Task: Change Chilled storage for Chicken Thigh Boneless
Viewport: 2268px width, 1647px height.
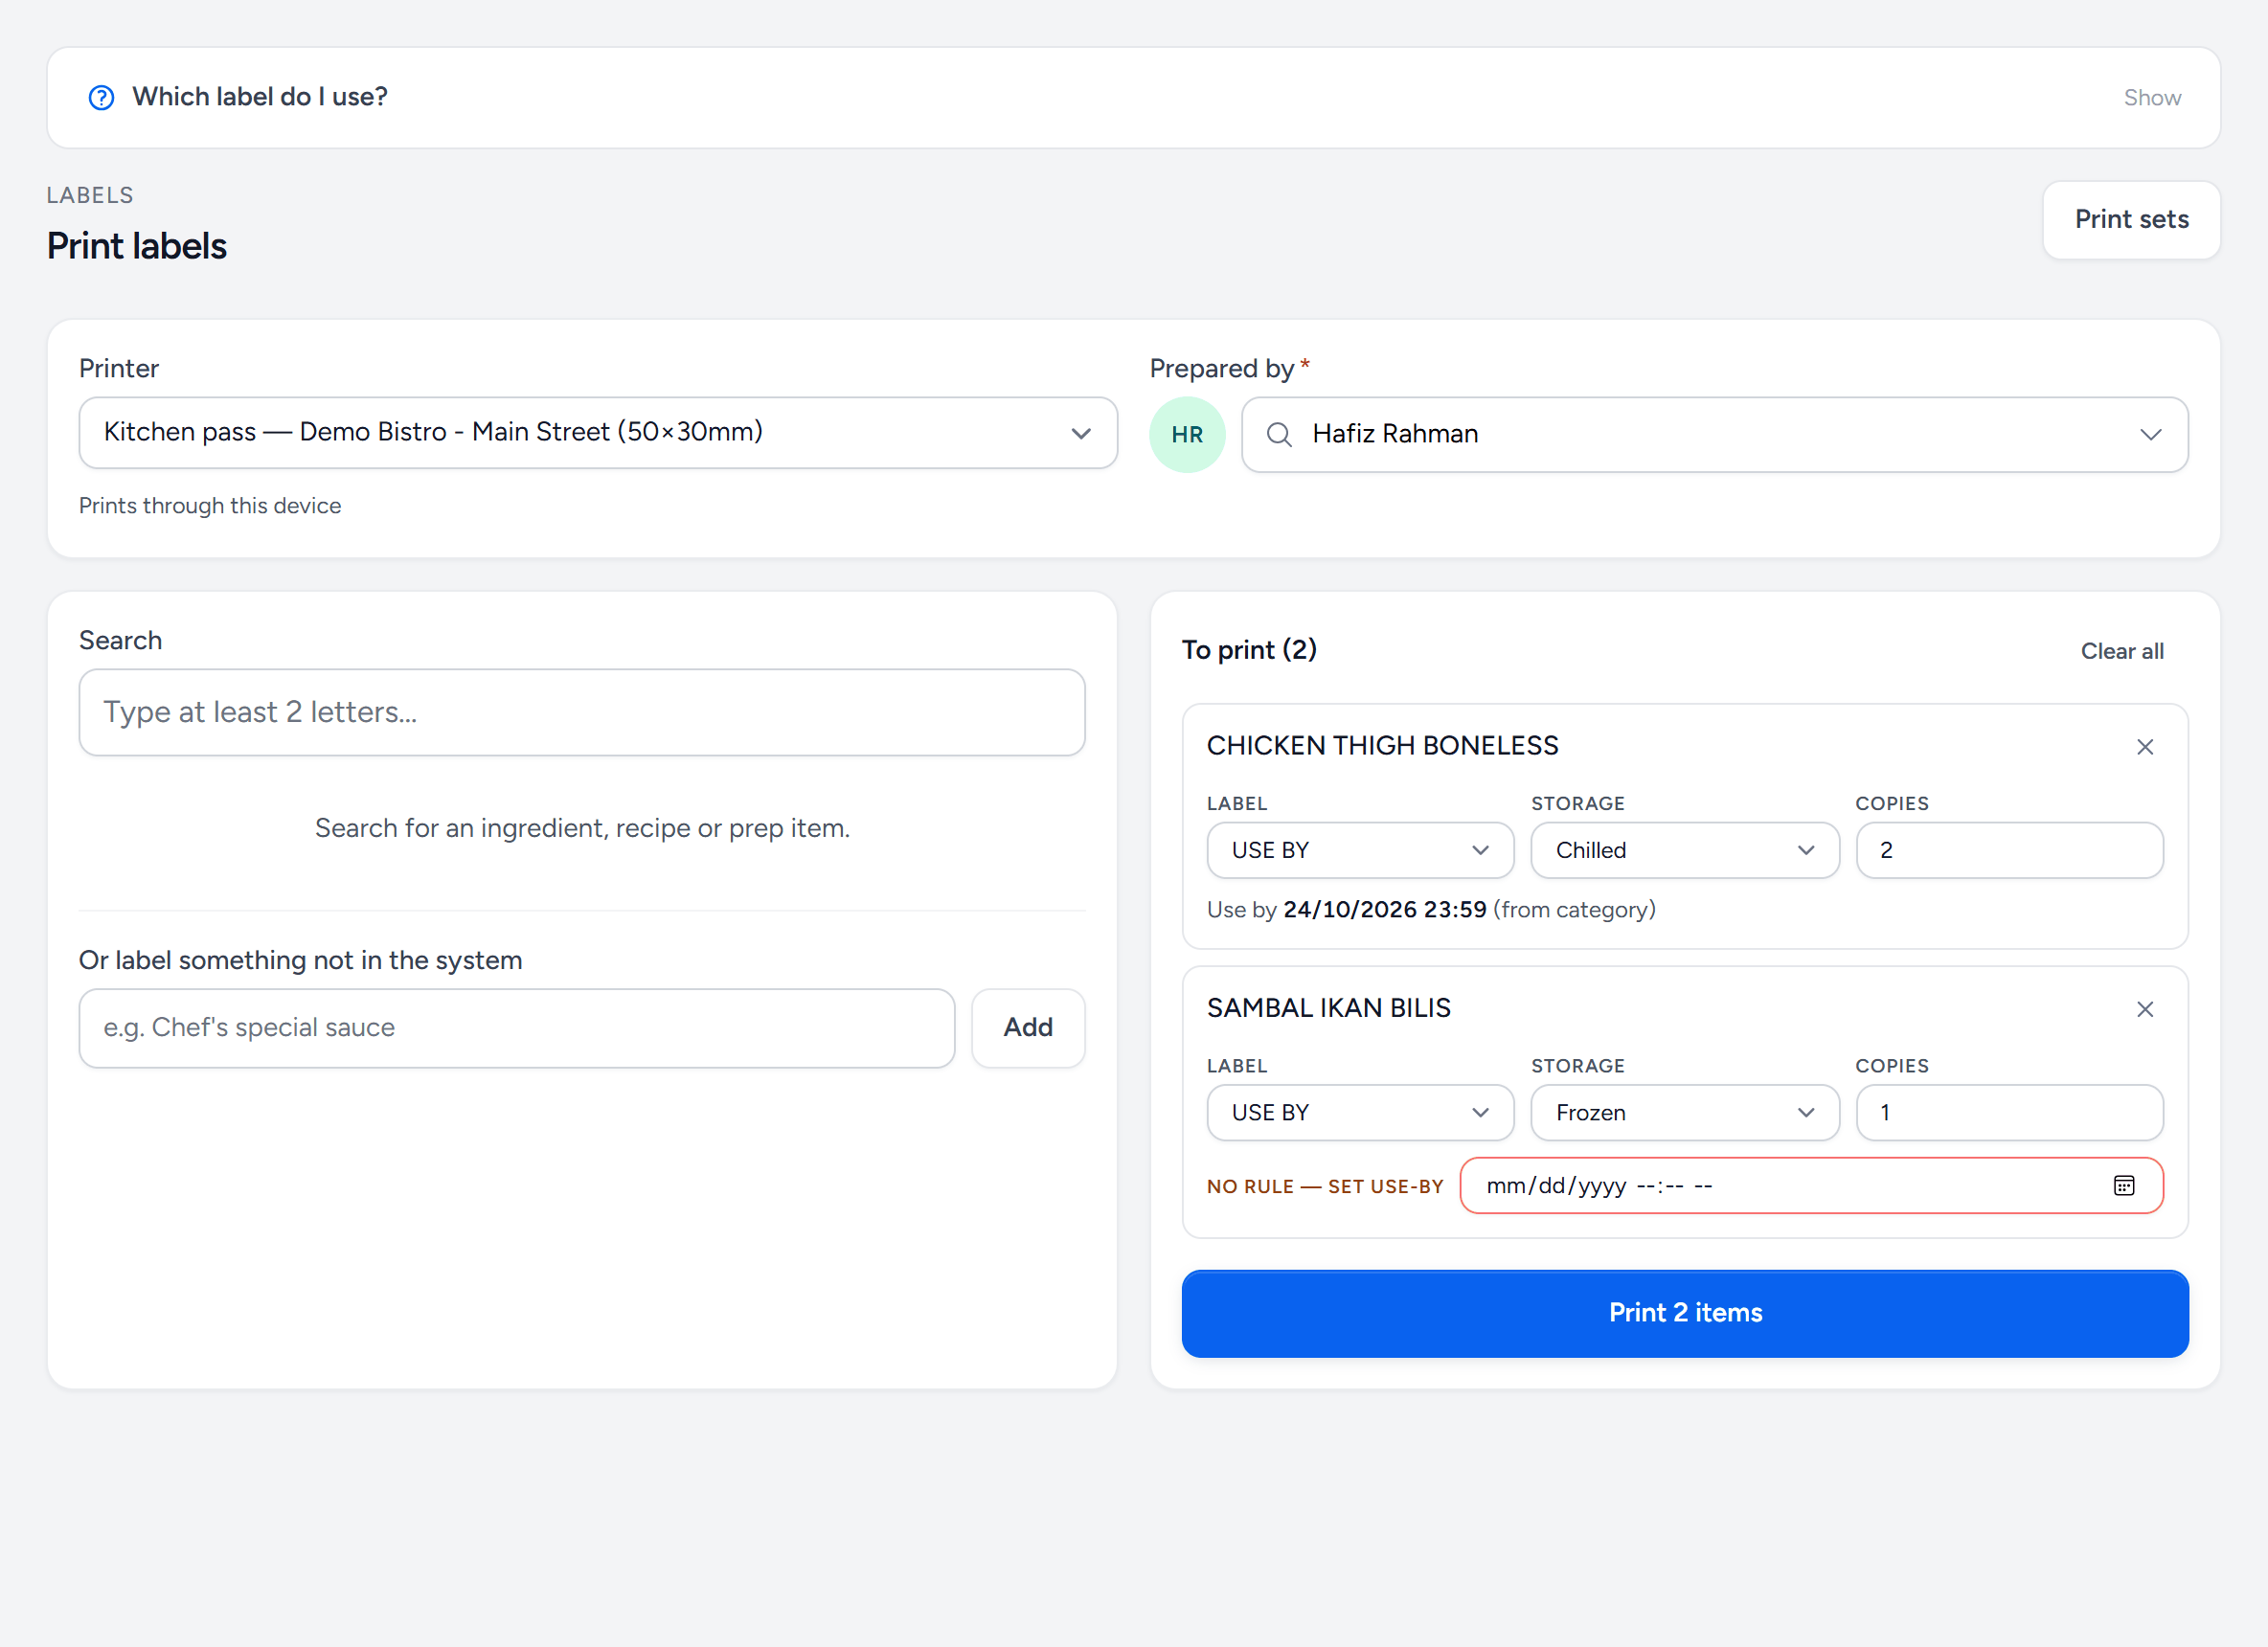Action: (1684, 850)
